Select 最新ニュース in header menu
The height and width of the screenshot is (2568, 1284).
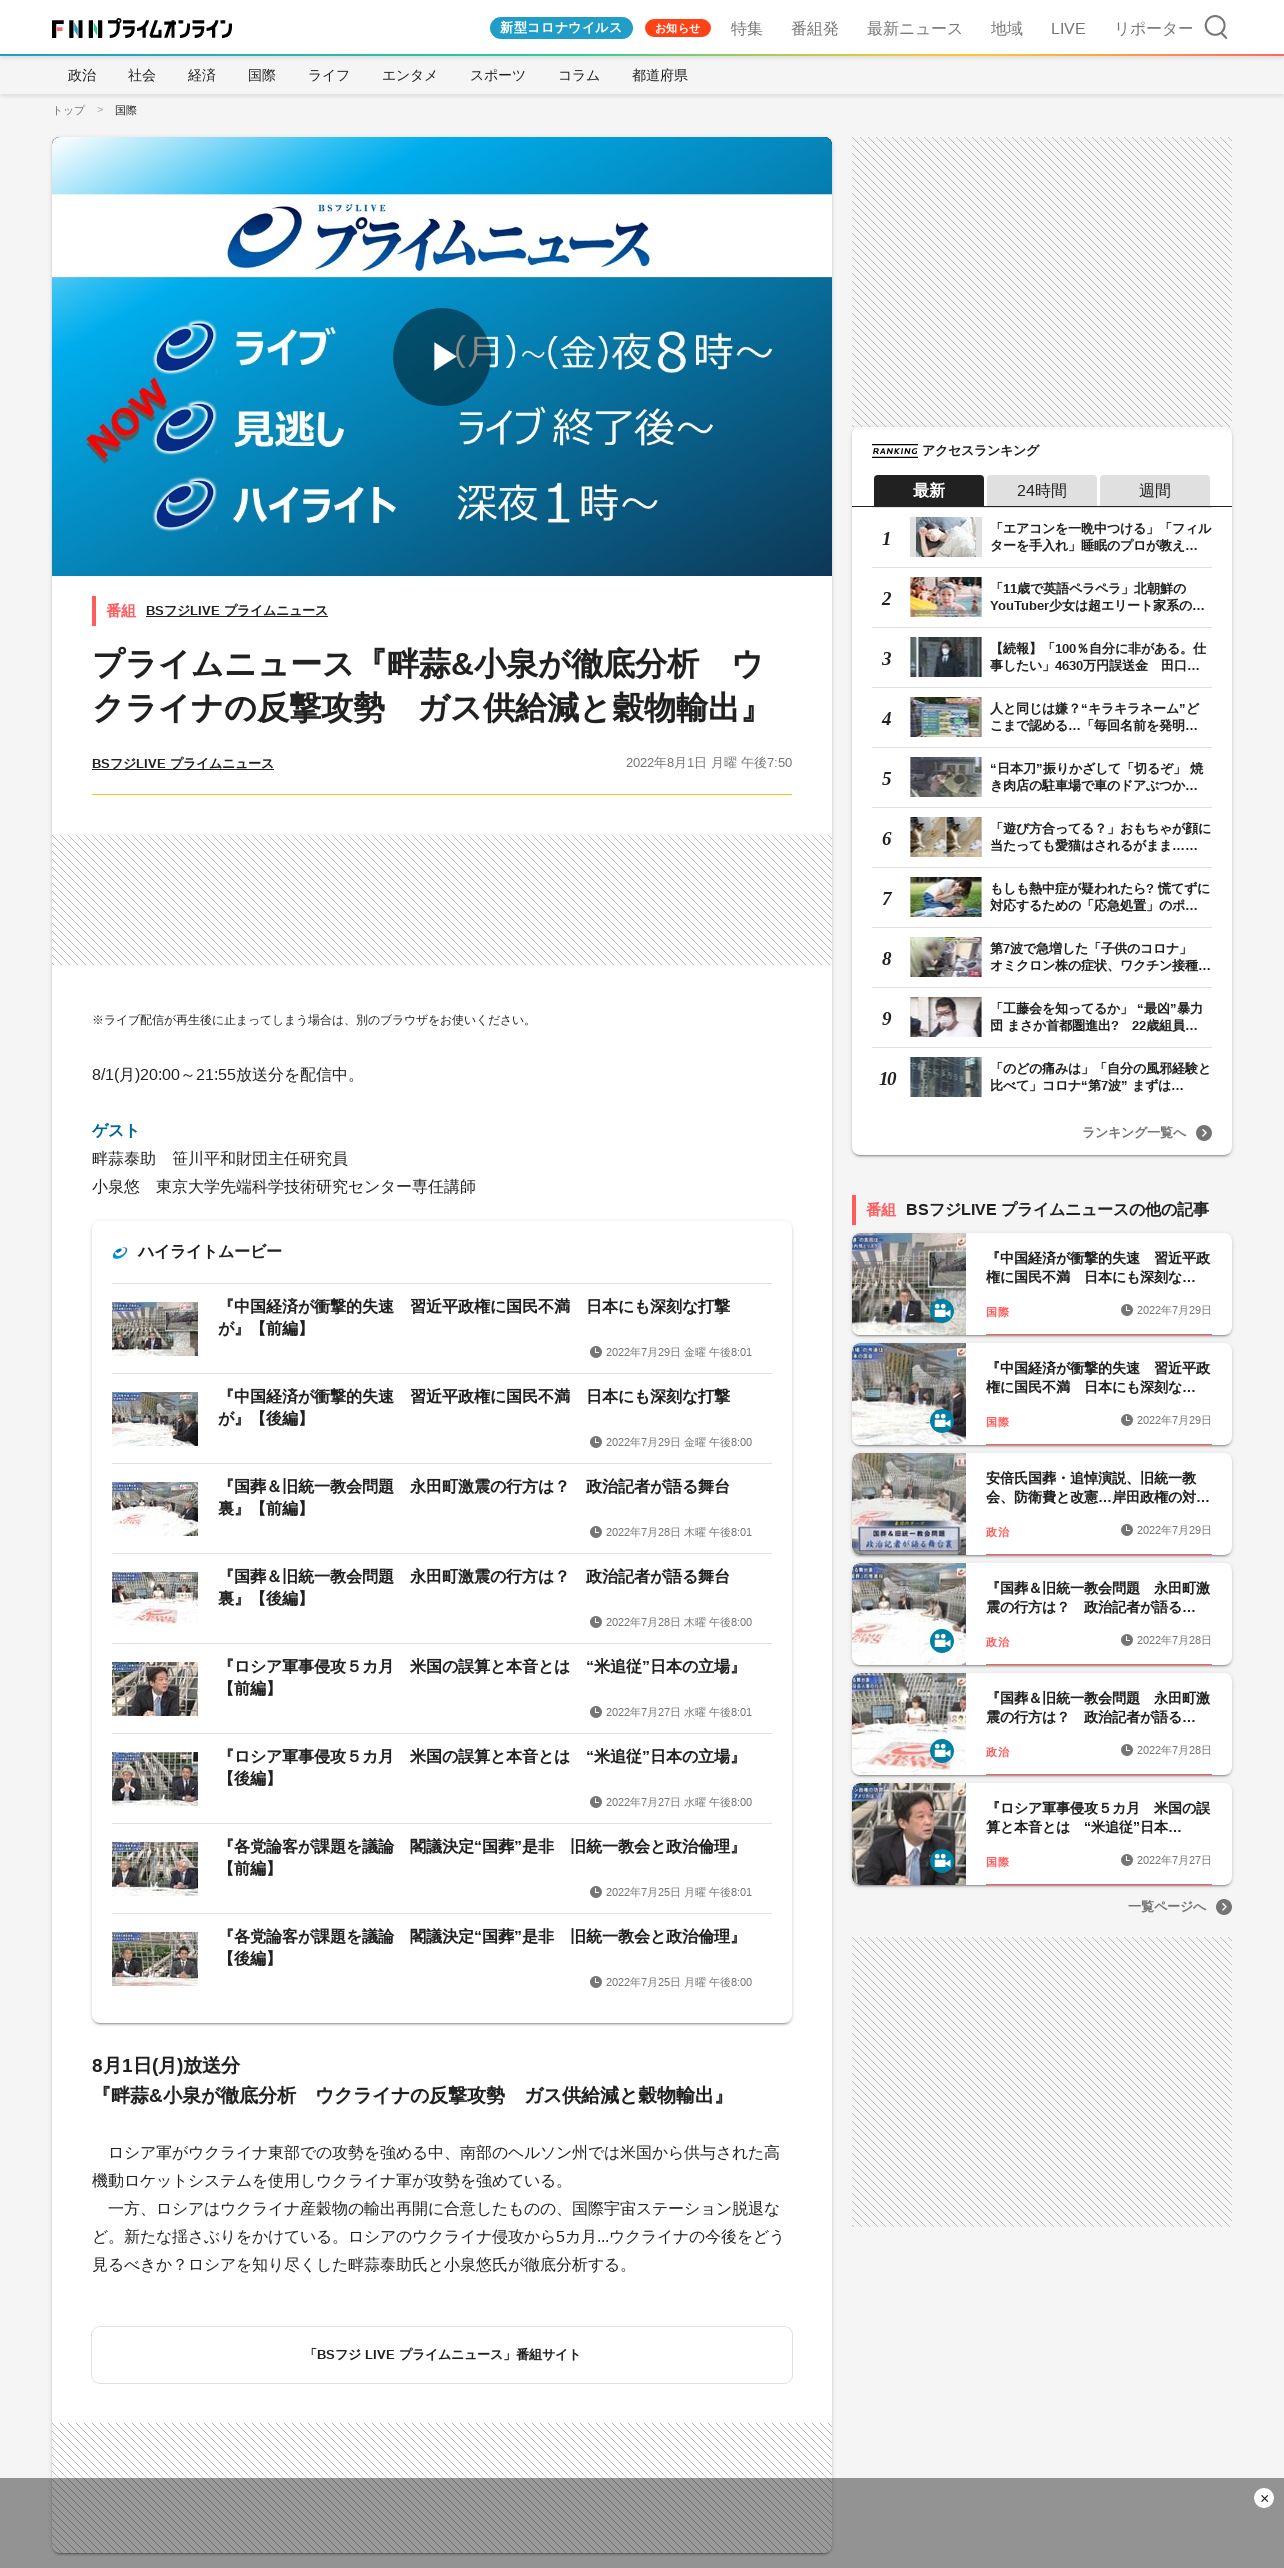914,28
